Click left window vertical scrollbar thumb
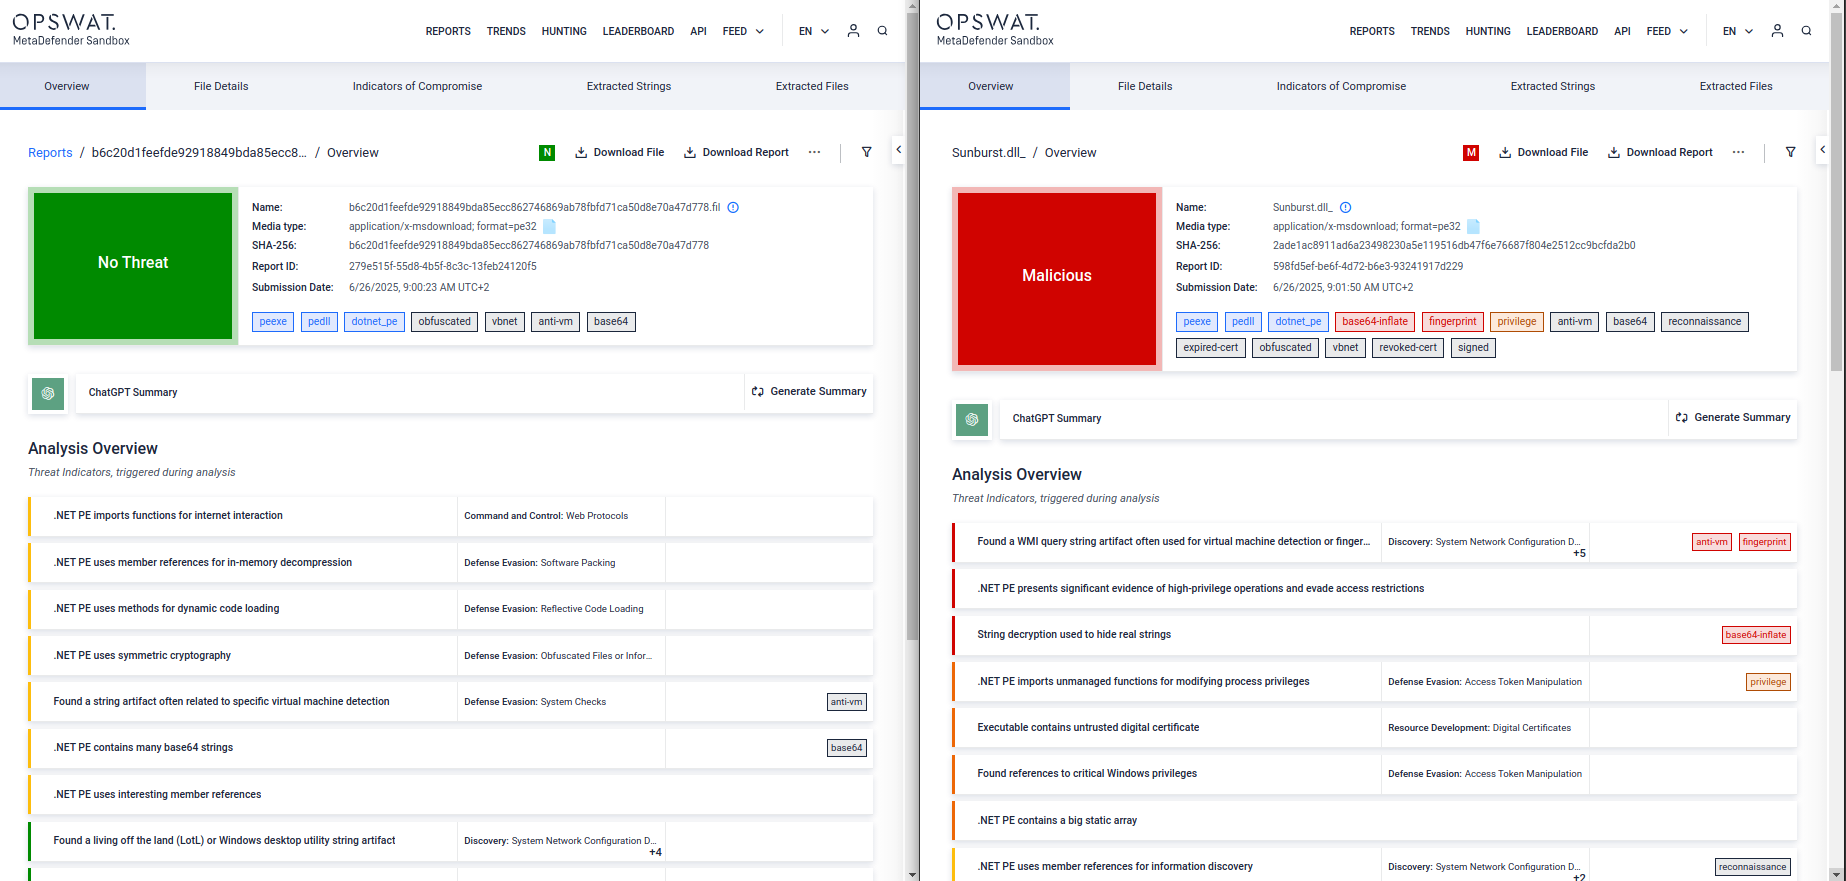This screenshot has width=1846, height=881. click(x=912, y=325)
